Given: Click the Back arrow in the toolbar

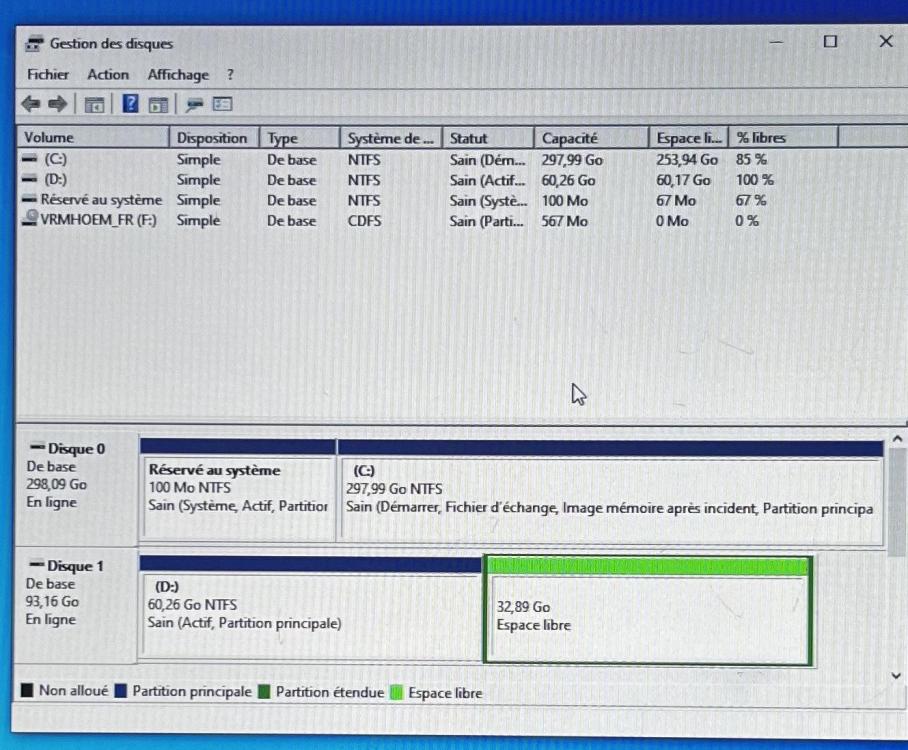Looking at the screenshot, I should (31, 104).
